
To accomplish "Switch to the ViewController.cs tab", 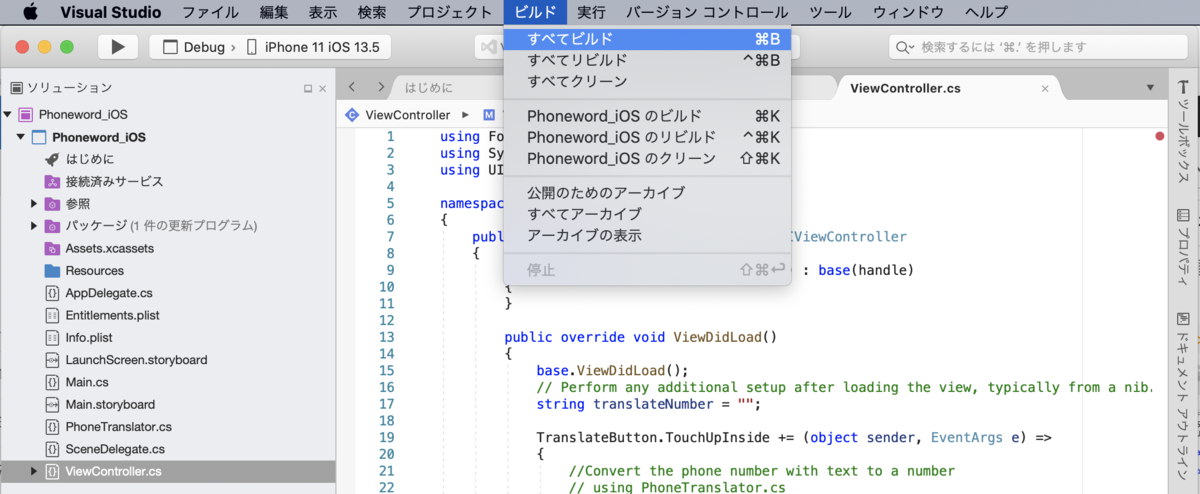I will 905,88.
